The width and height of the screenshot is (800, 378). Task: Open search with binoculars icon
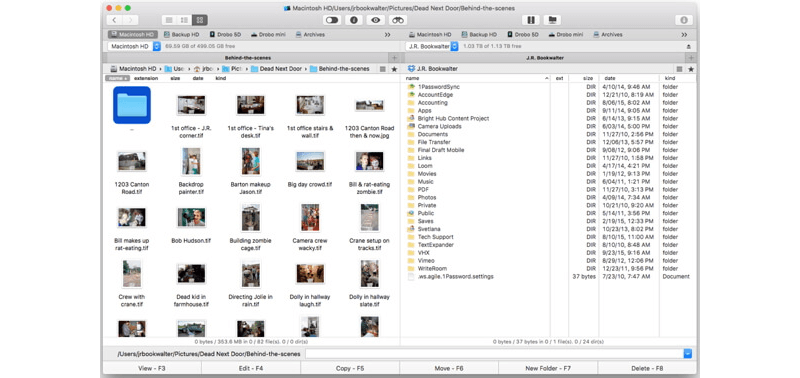pos(398,20)
